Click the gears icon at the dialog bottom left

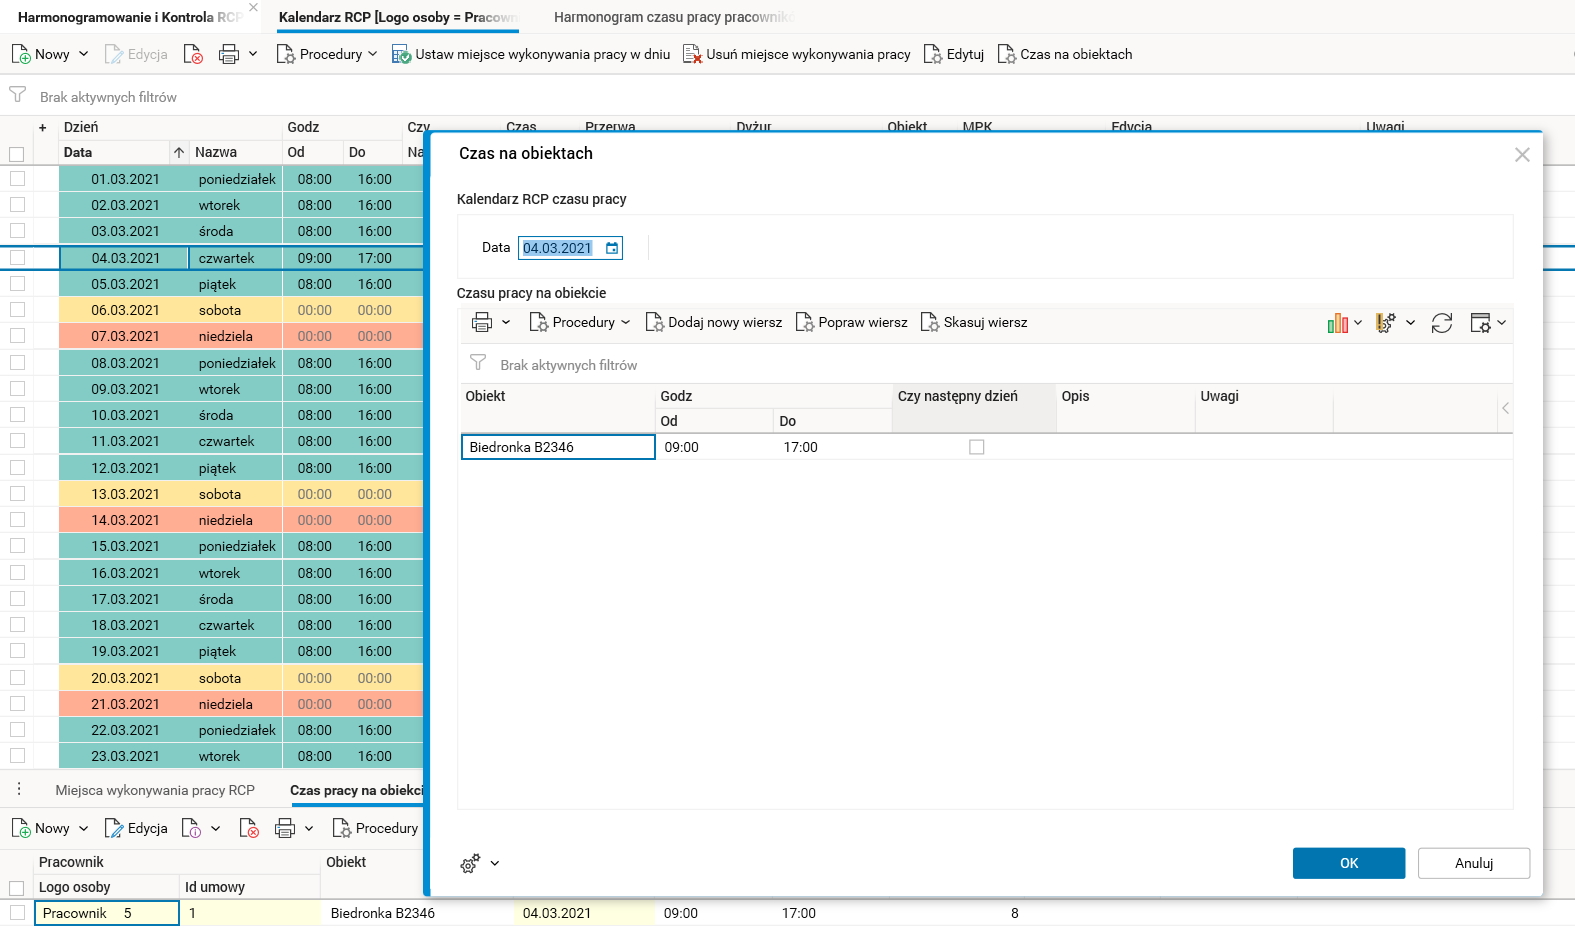point(470,863)
